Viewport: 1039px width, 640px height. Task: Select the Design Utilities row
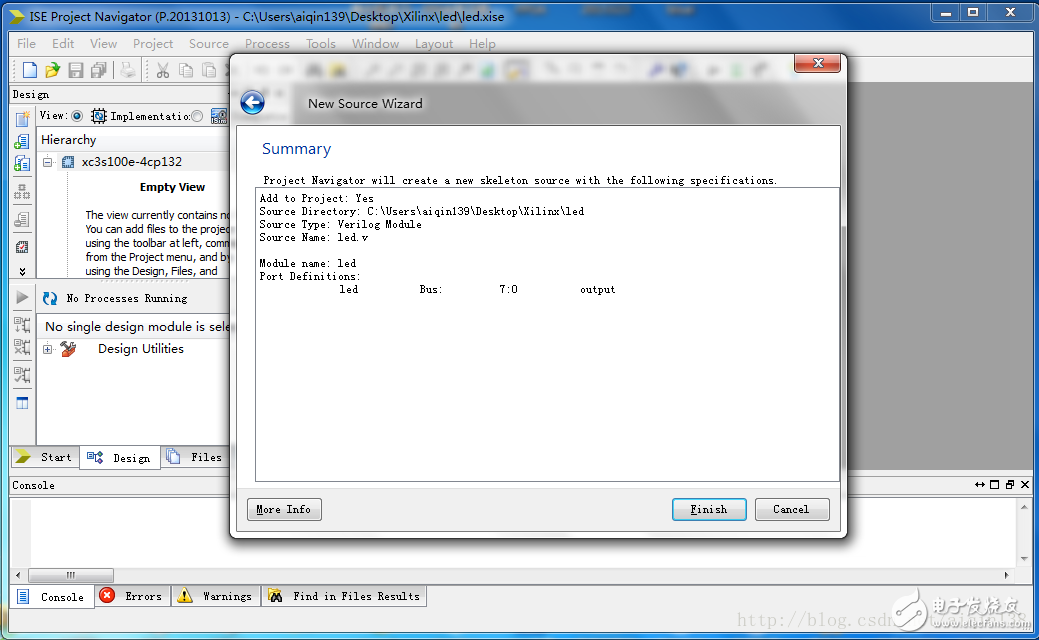pos(140,348)
